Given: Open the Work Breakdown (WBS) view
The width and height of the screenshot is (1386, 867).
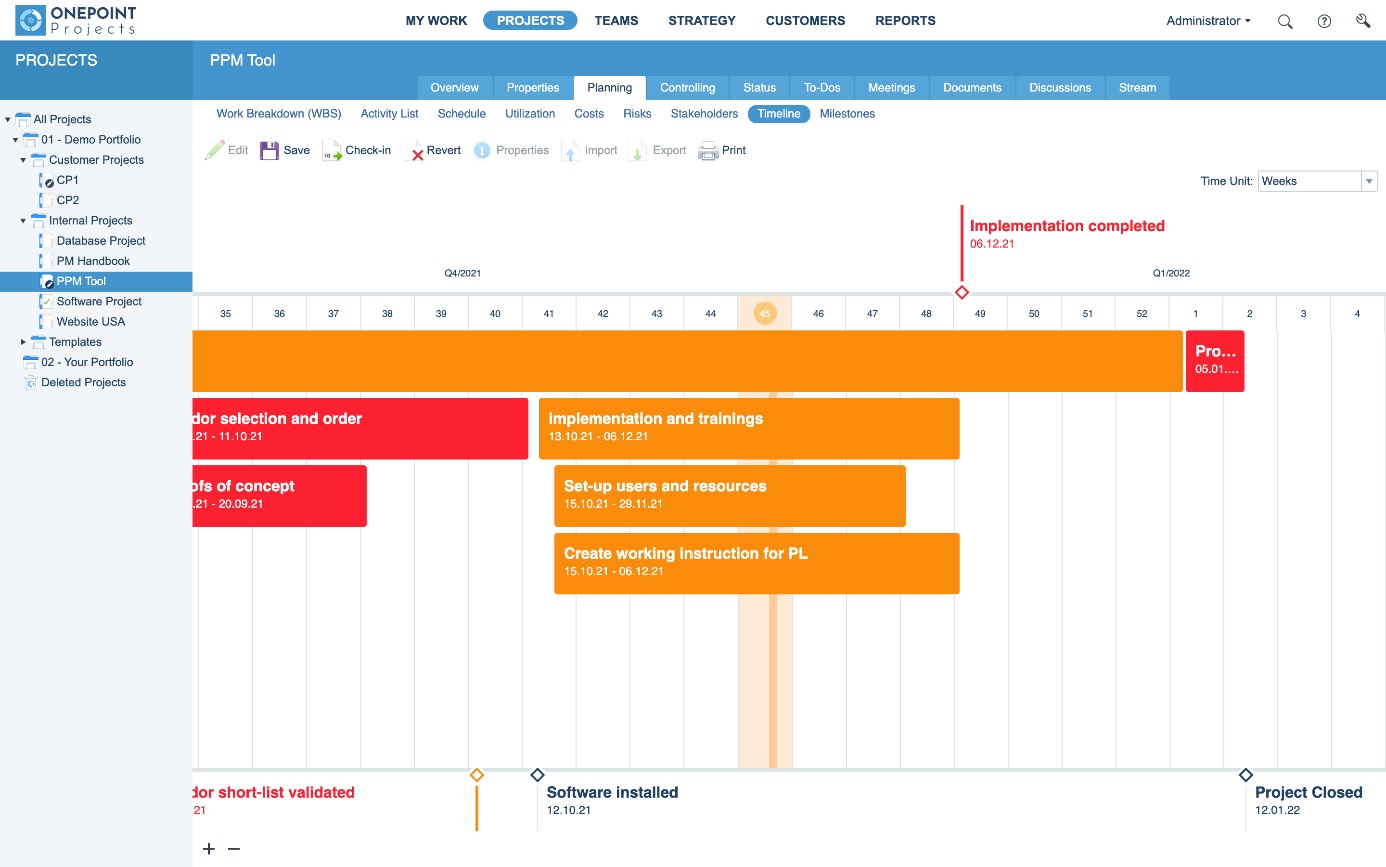Looking at the screenshot, I should click(279, 114).
